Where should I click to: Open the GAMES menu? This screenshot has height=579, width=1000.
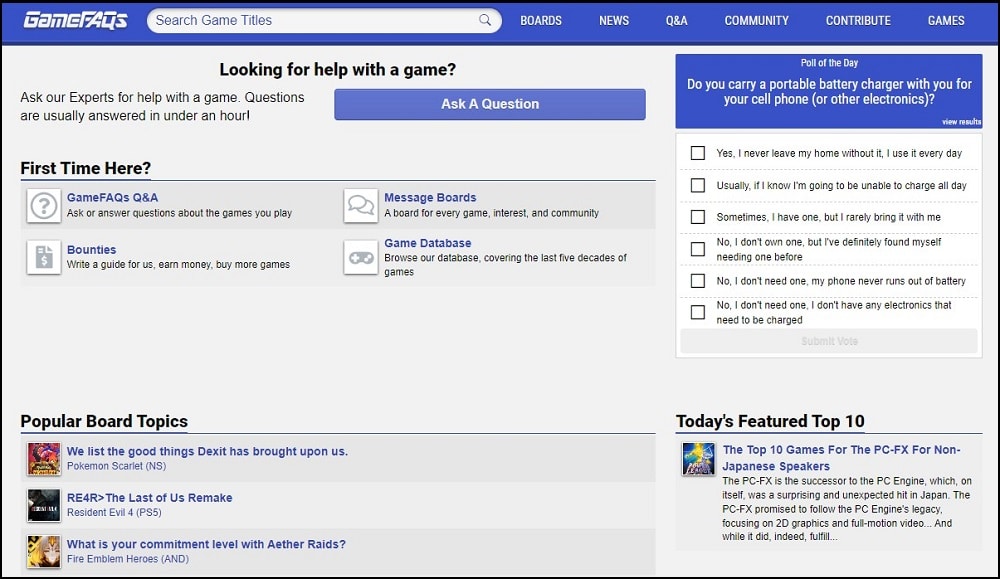coord(946,20)
